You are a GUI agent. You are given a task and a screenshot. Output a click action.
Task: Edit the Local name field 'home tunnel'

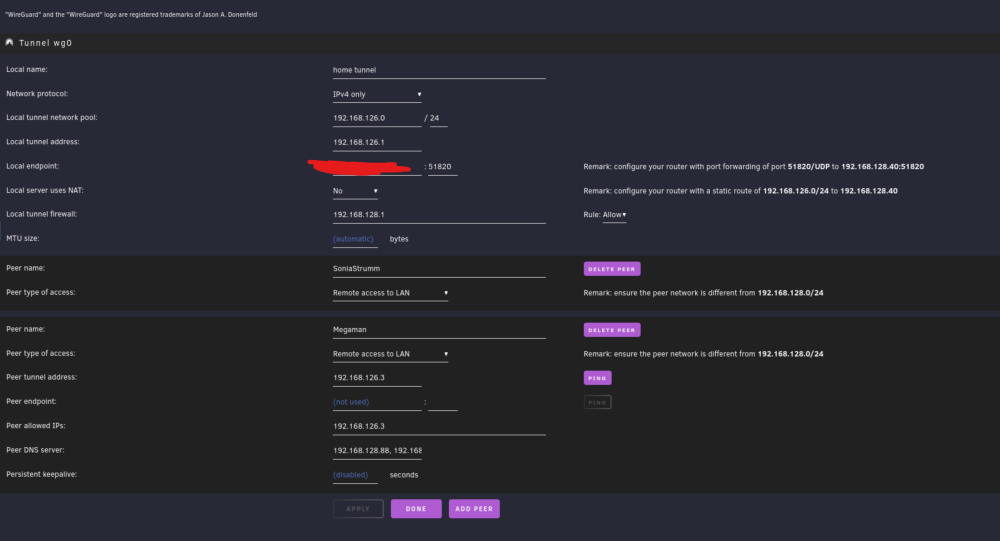tap(439, 70)
